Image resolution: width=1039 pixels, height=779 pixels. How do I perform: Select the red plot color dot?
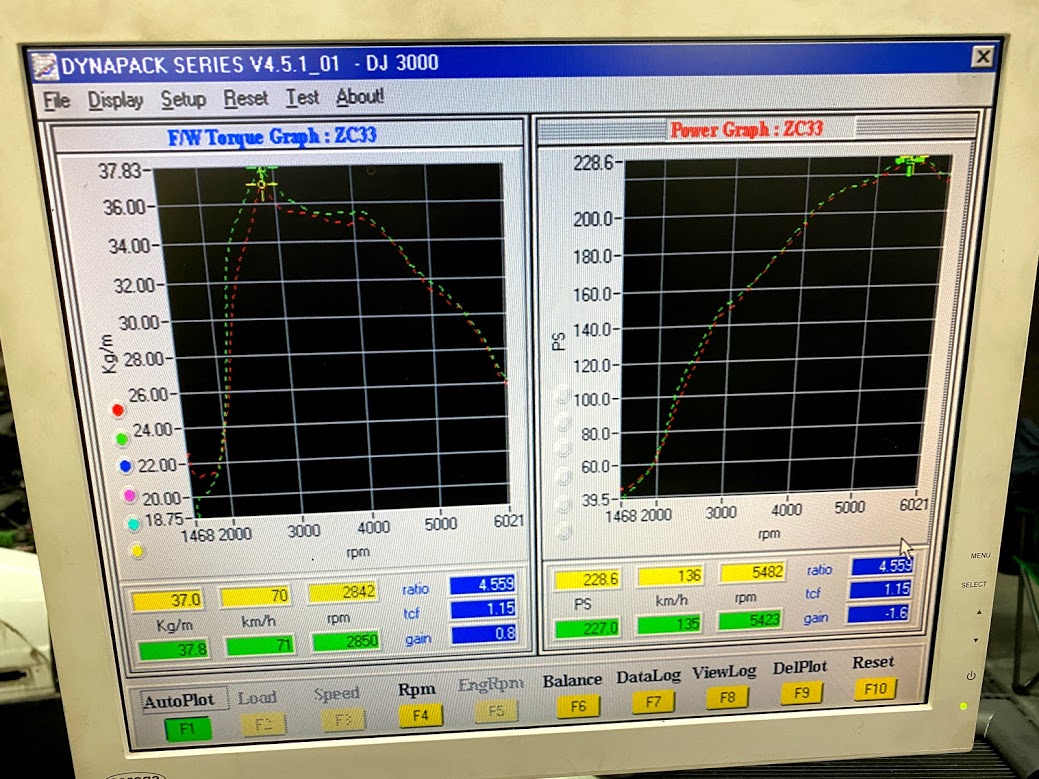click(x=118, y=410)
